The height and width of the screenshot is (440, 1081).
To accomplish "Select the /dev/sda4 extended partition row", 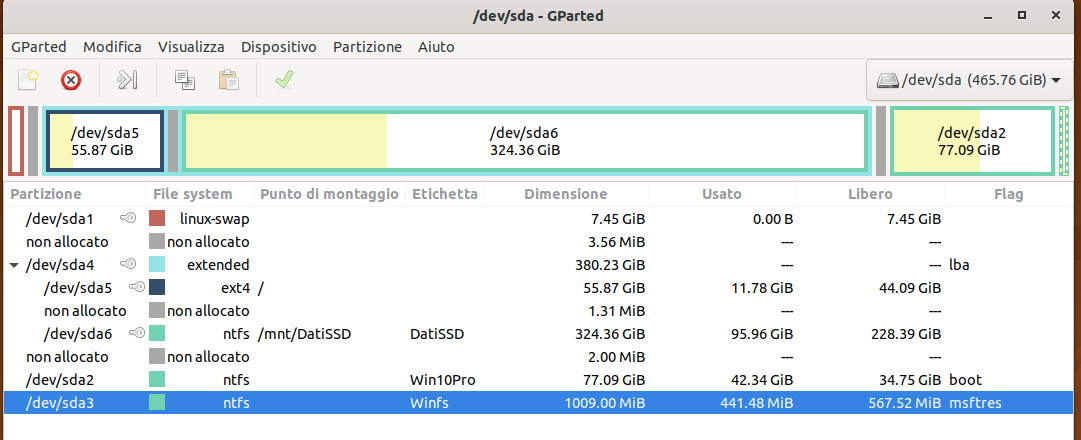I will coord(540,265).
